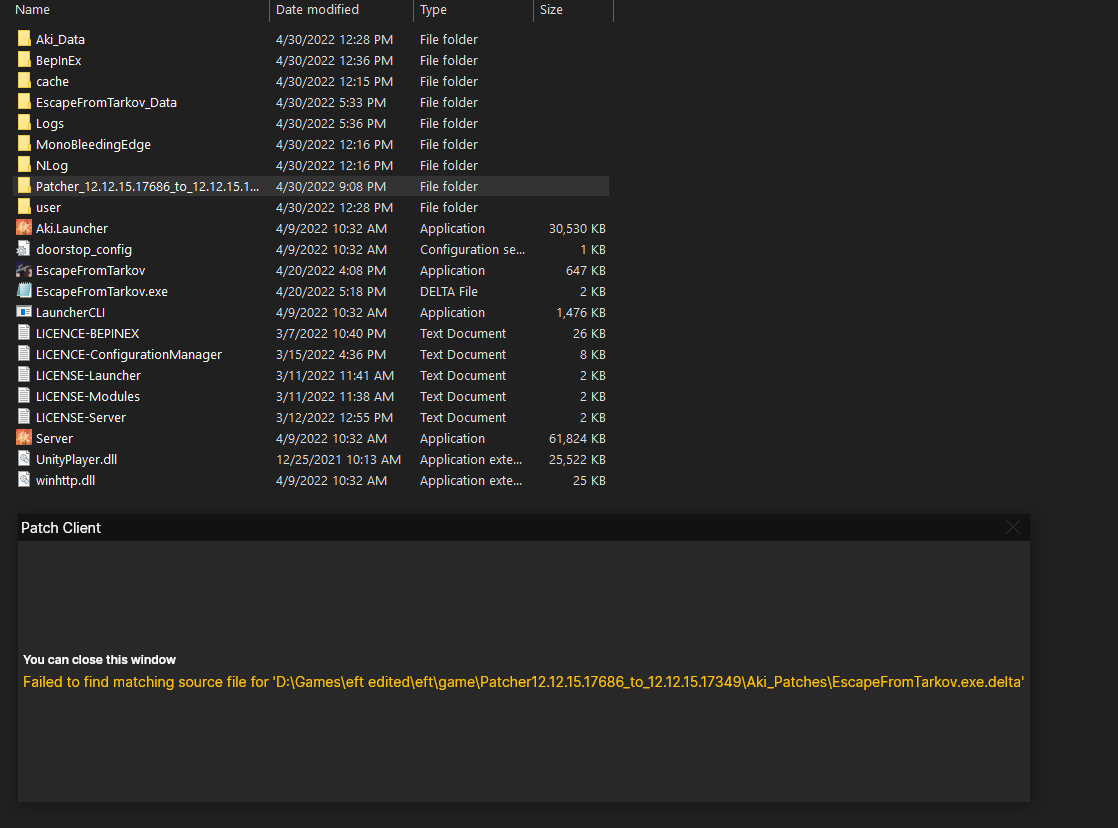This screenshot has width=1118, height=828.
Task: Sort files by the Name column header
Action: (33, 9)
